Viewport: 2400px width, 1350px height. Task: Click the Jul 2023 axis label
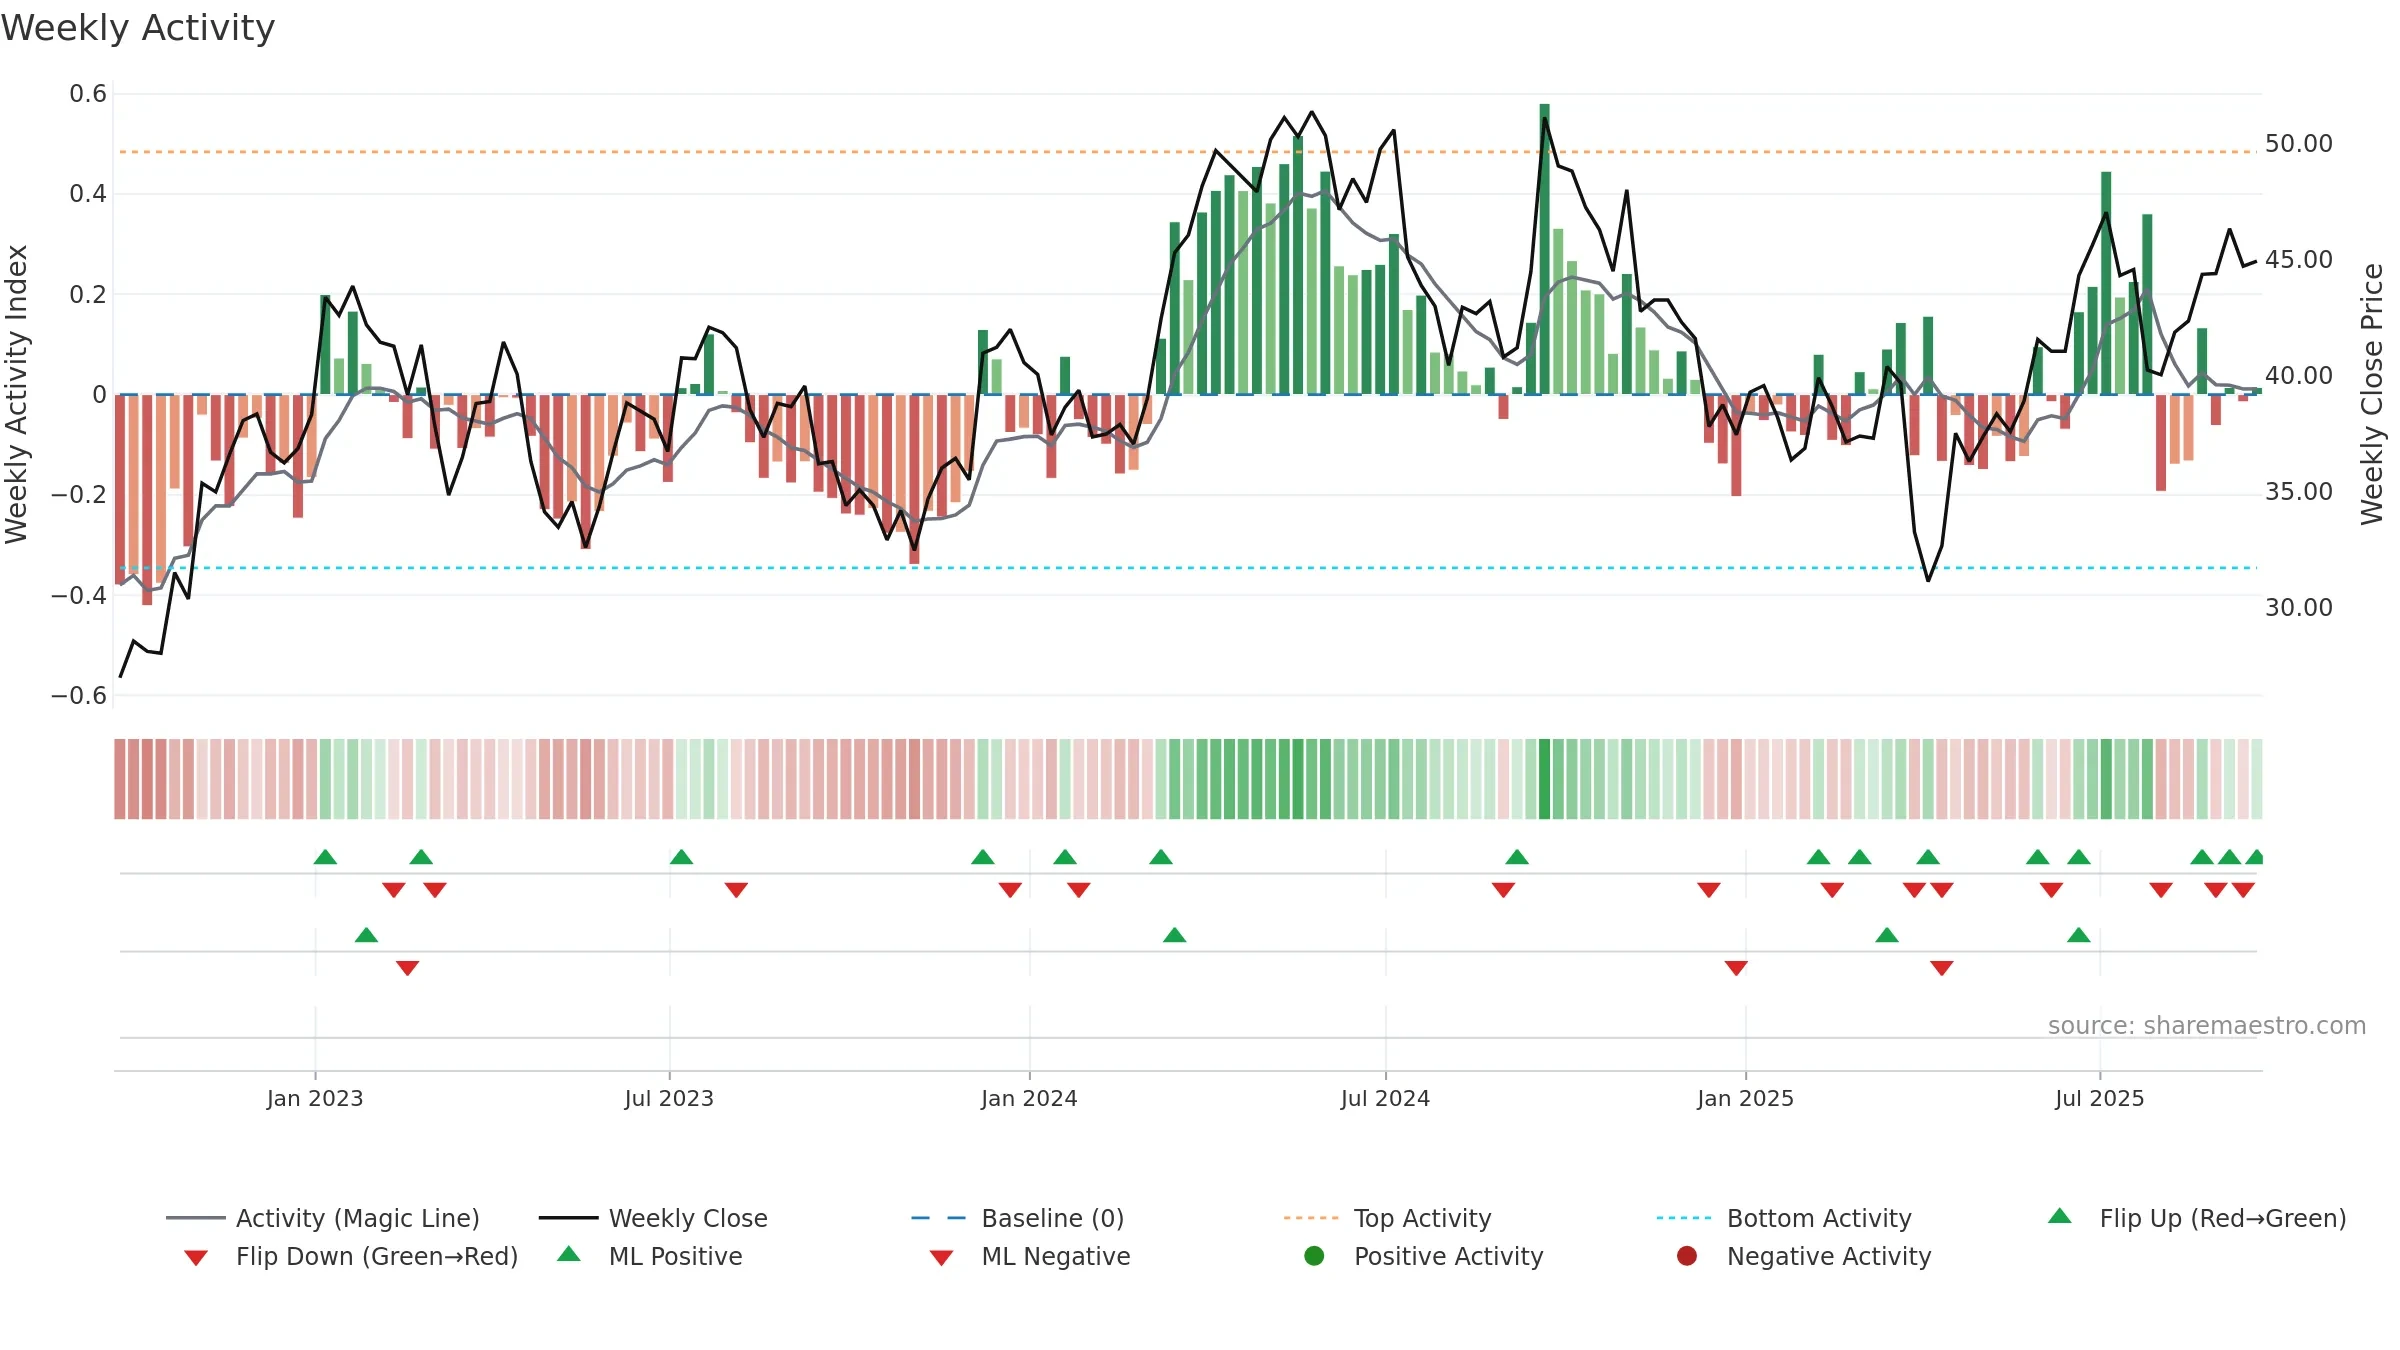[669, 1098]
